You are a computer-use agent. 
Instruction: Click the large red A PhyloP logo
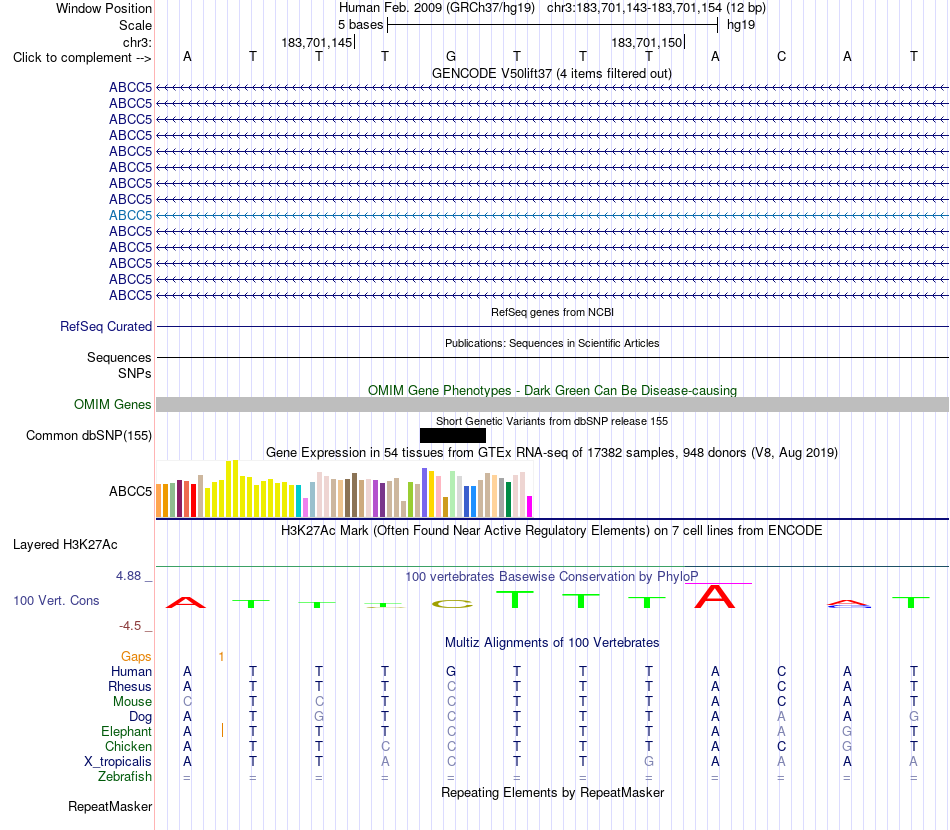715,597
